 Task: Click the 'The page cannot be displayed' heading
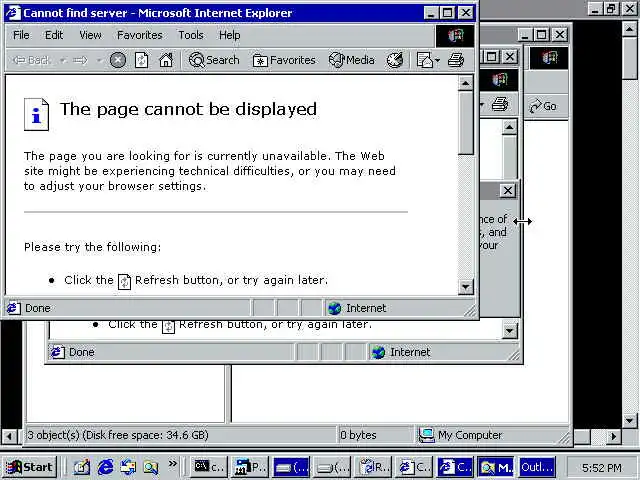(x=188, y=109)
